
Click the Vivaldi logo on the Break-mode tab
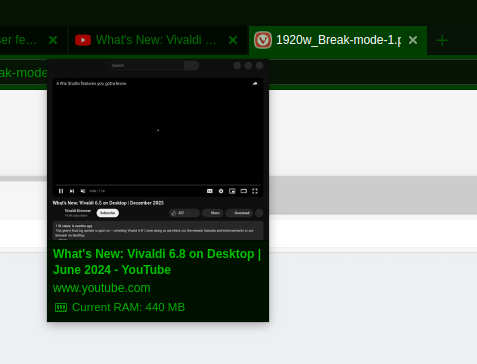coord(263,40)
